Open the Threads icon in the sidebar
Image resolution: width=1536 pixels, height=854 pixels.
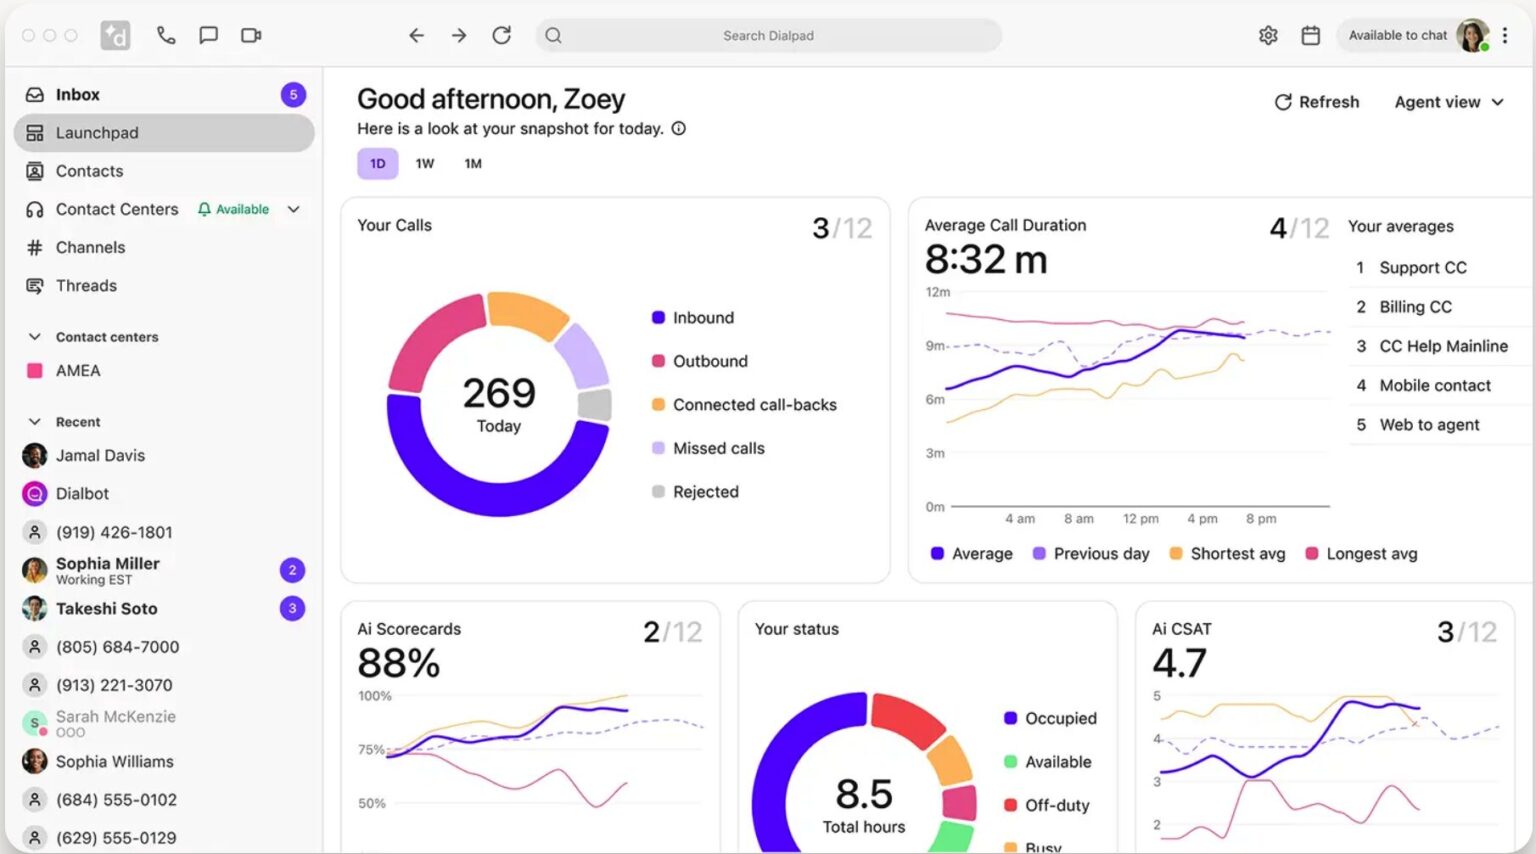click(34, 286)
